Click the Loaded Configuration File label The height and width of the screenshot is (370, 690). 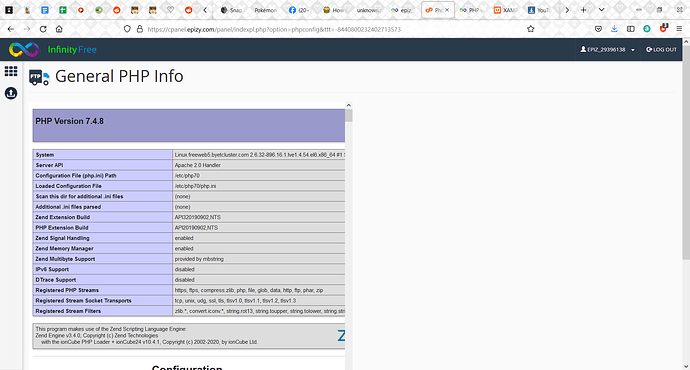(69, 186)
